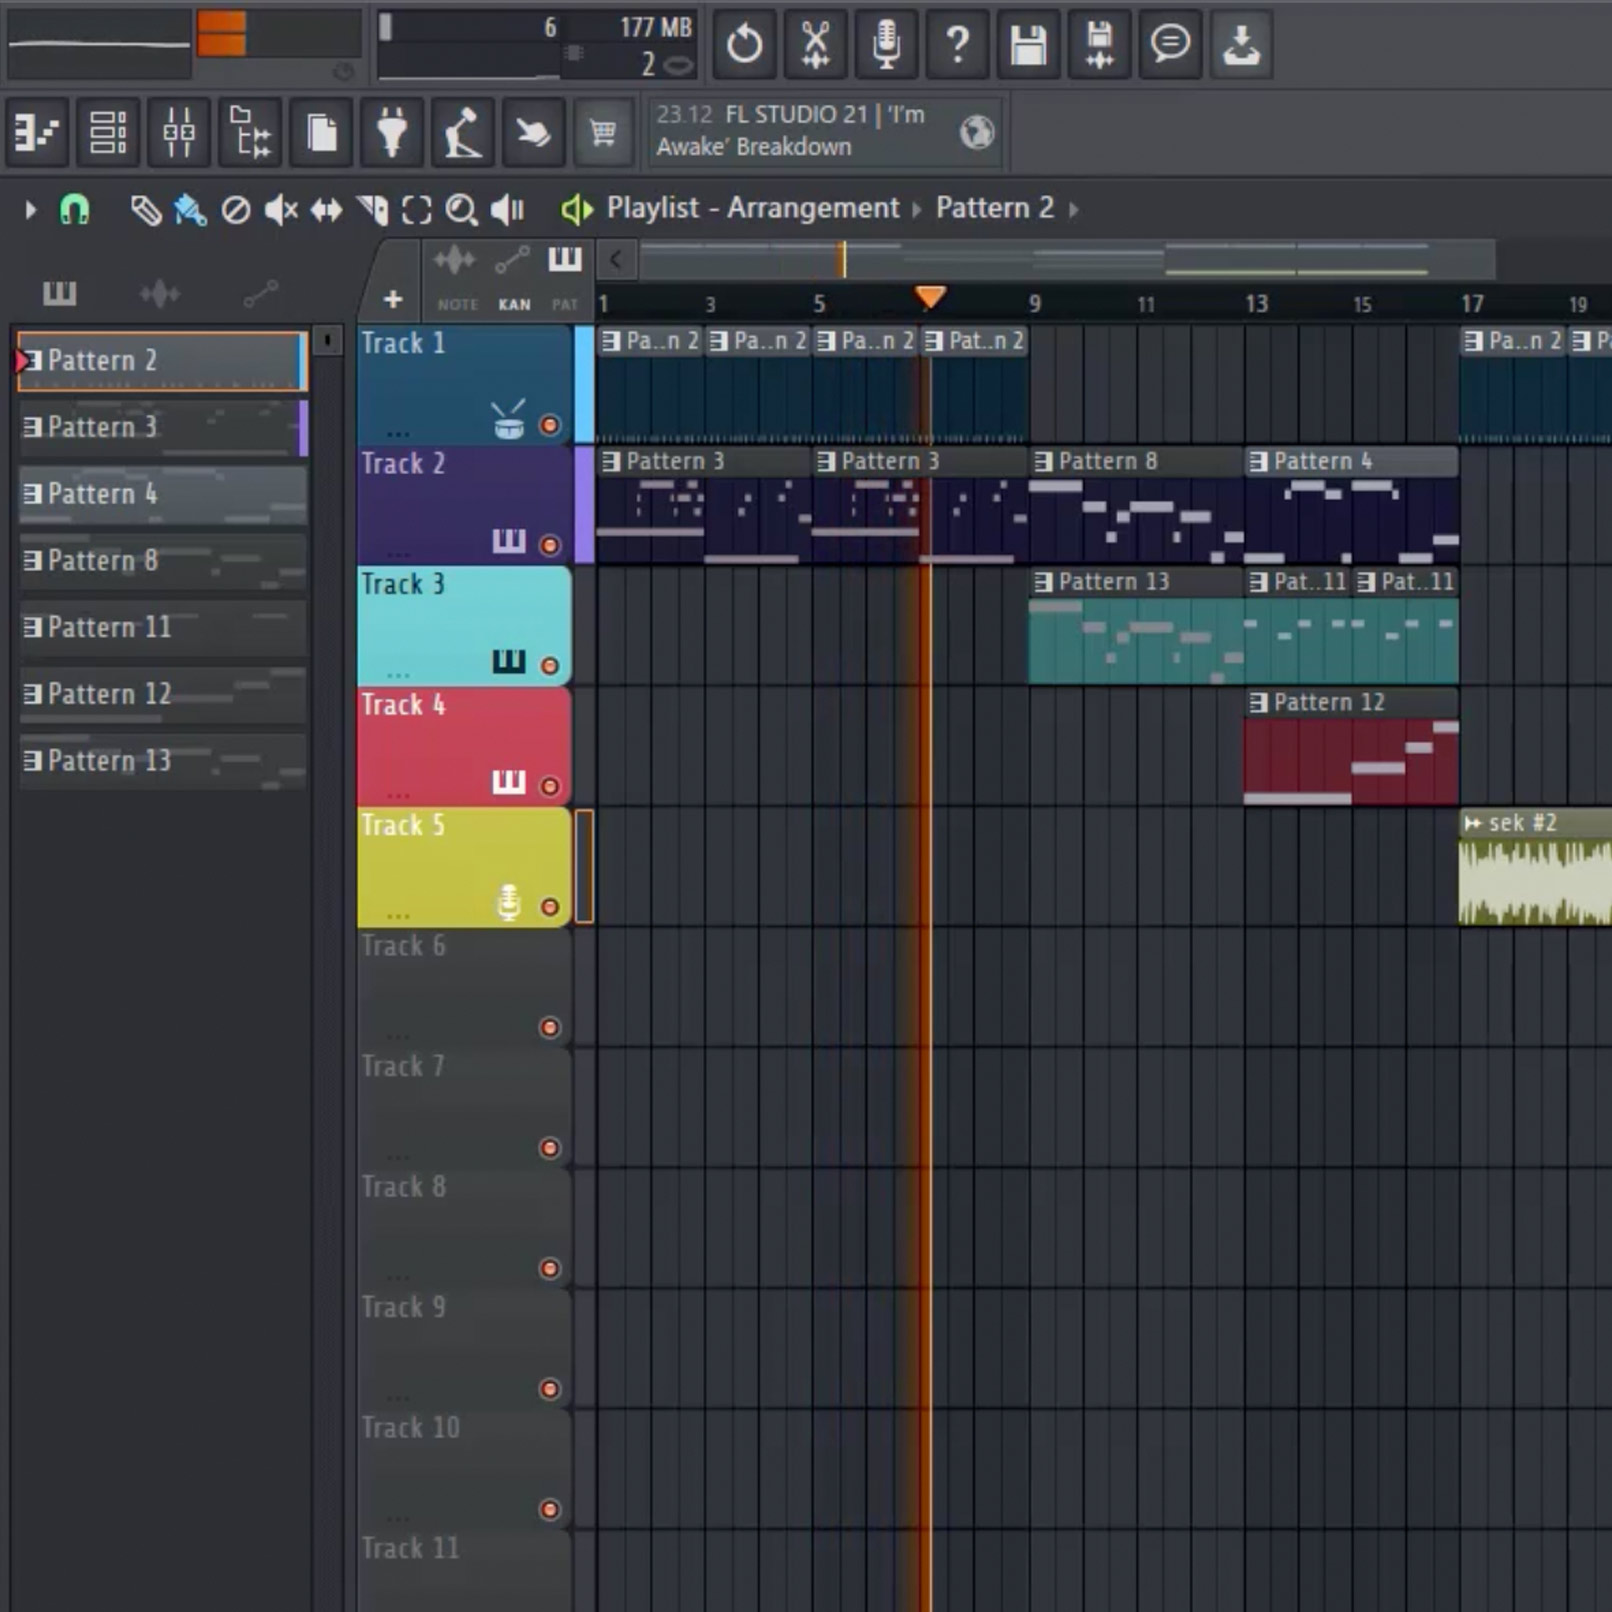
Task: Click the microphone one-click recording icon
Action: [x=886, y=44]
